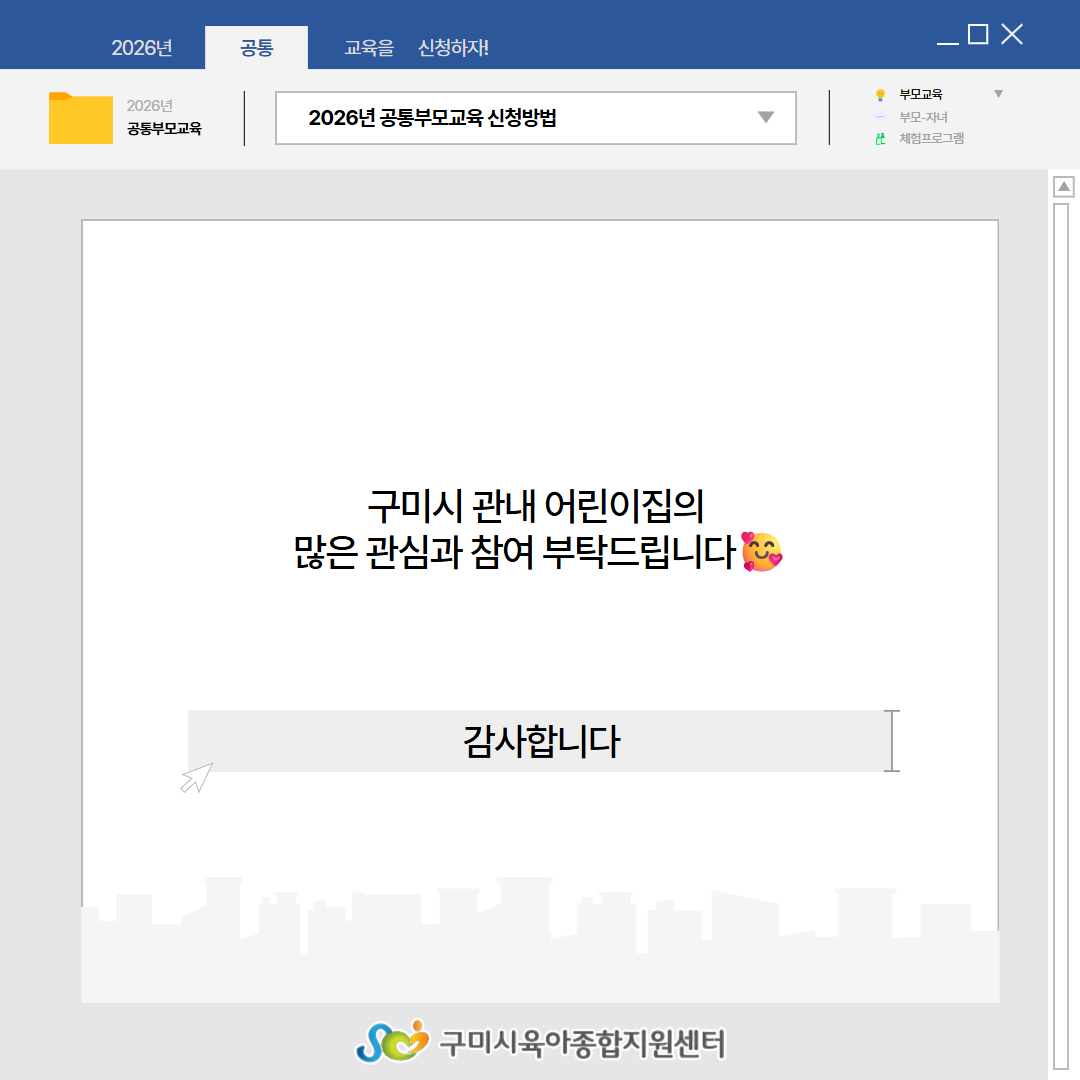The width and height of the screenshot is (1080, 1080).
Task: Click the 신청하자! tab label
Action: tap(453, 48)
